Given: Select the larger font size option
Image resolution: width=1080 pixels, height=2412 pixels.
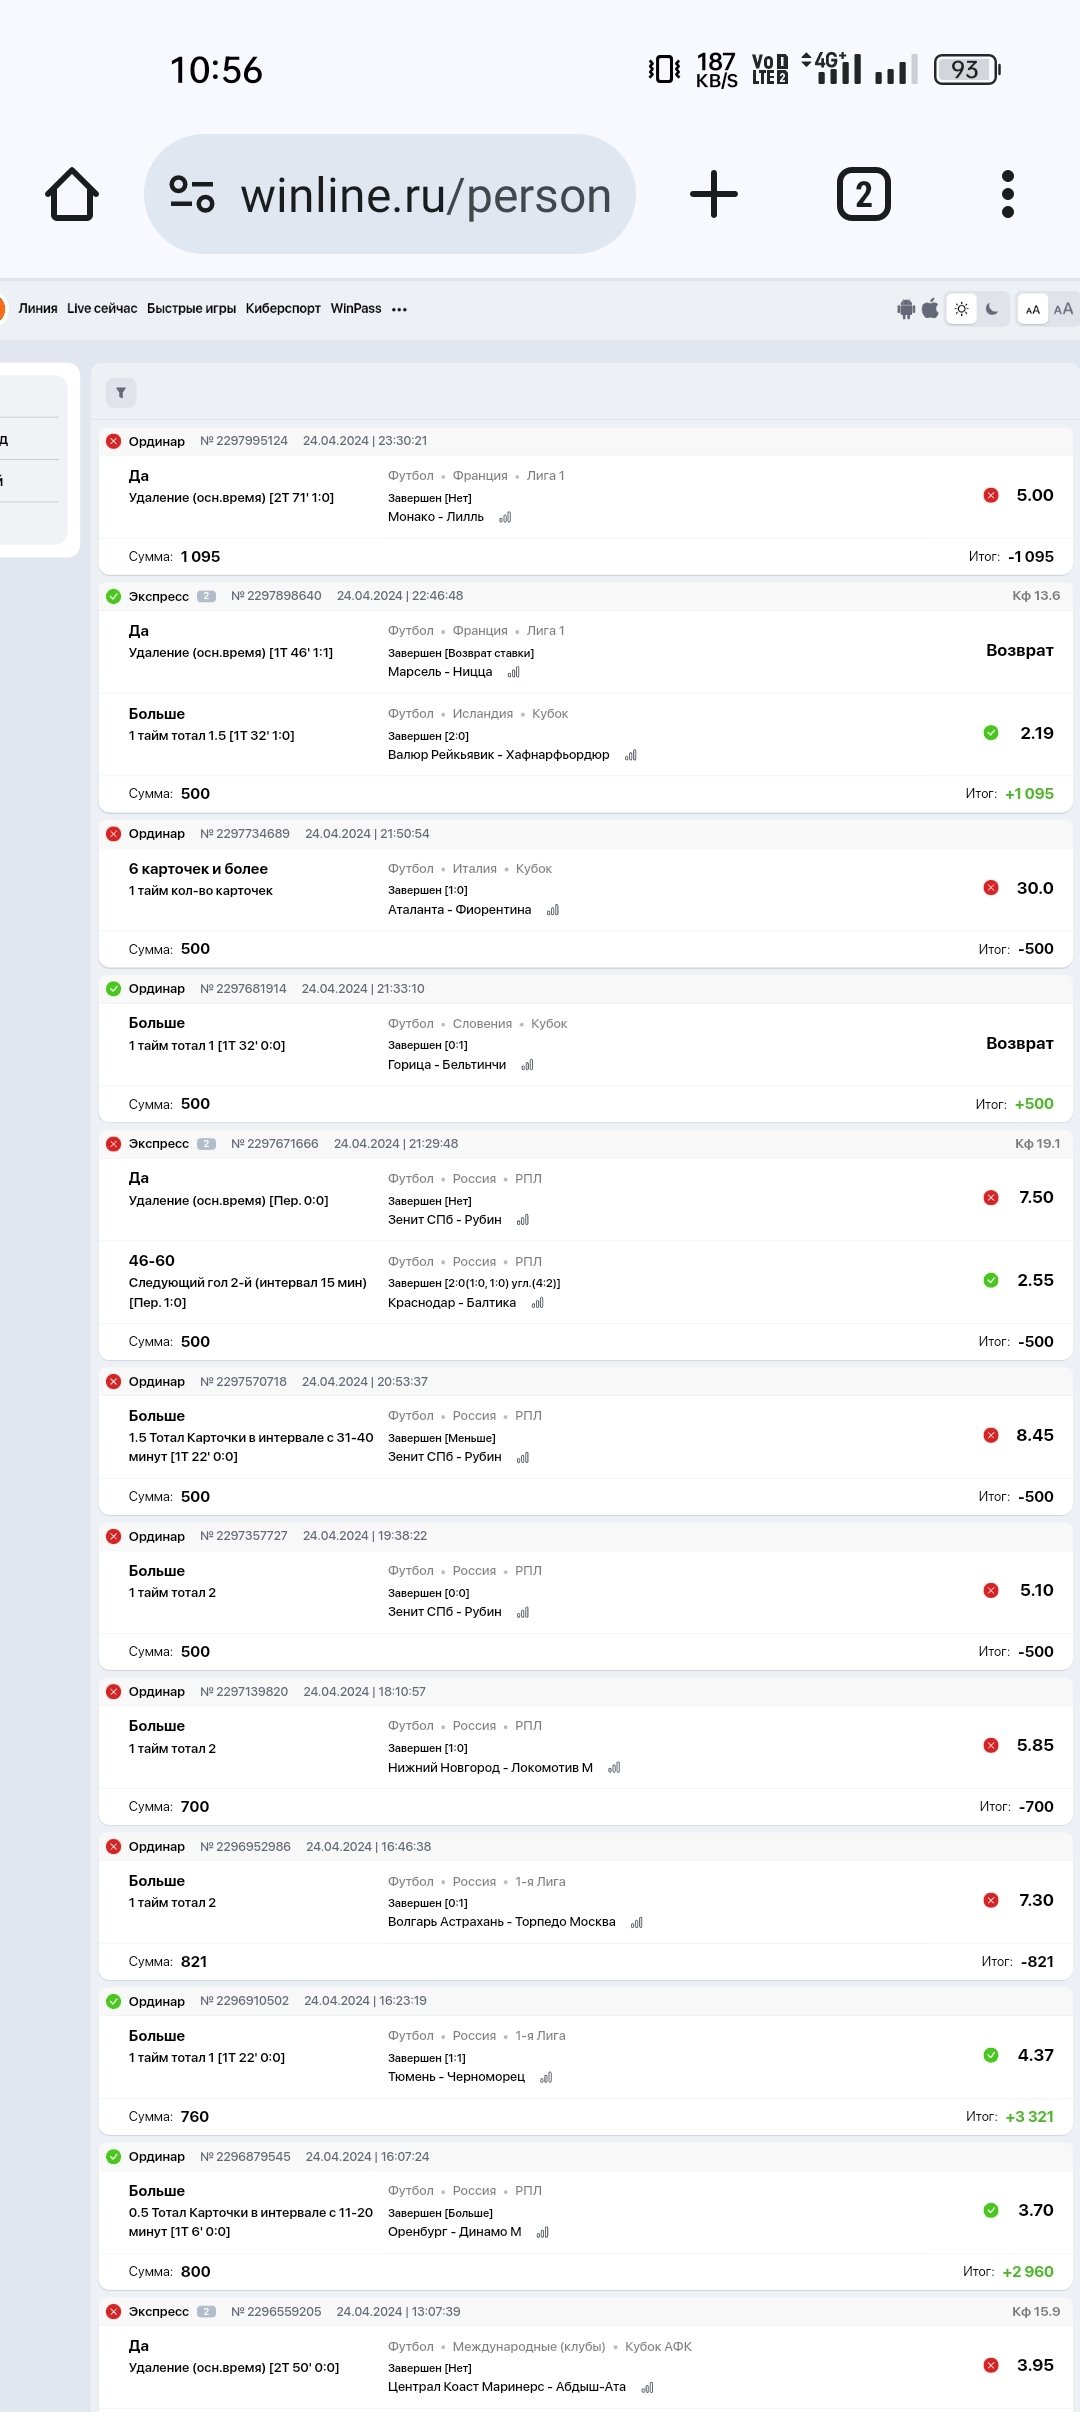Looking at the screenshot, I should coord(1063,309).
